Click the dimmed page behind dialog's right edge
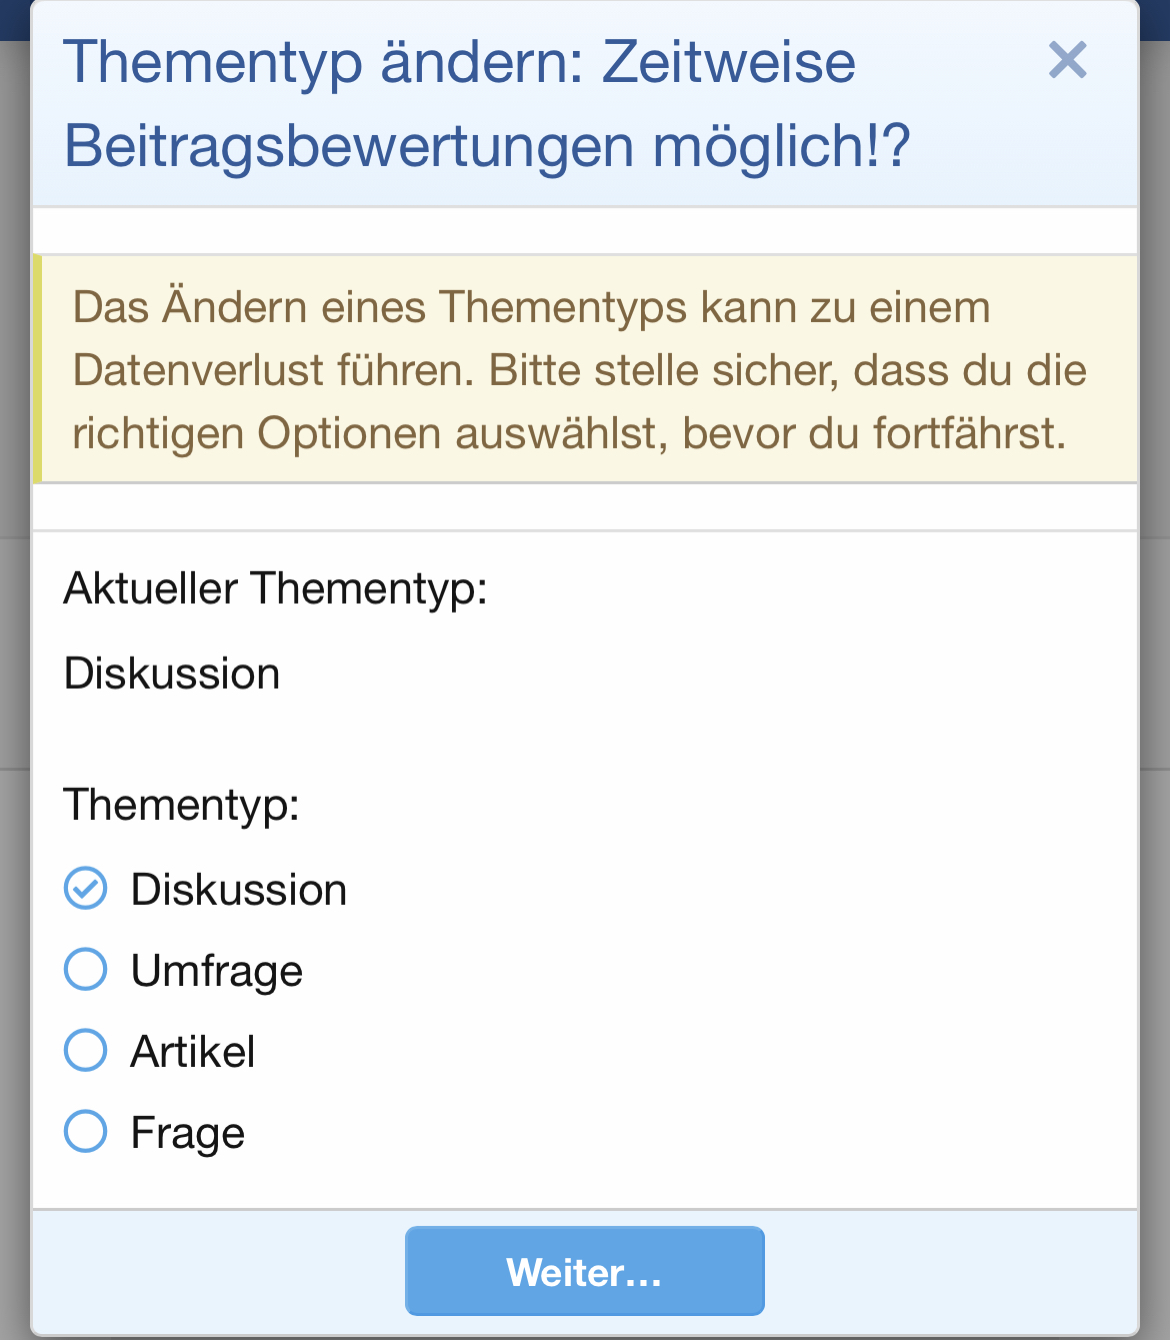The width and height of the screenshot is (1170, 1340). pyautogui.click(x=1155, y=690)
